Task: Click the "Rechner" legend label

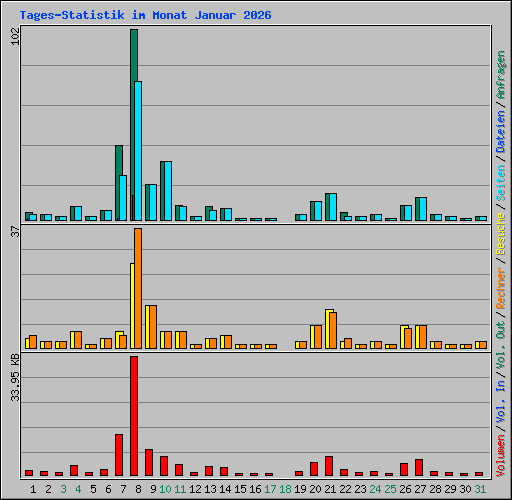Action: click(501, 288)
